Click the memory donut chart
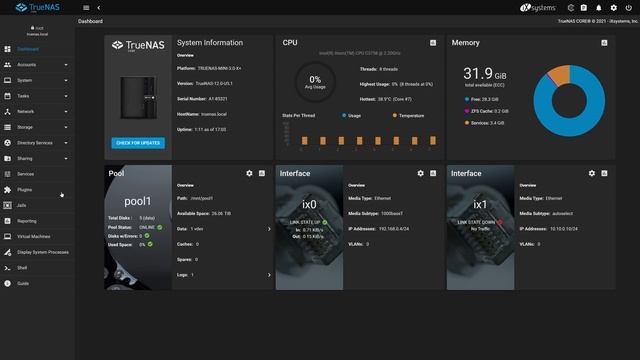The height and width of the screenshot is (360, 640). tap(569, 100)
